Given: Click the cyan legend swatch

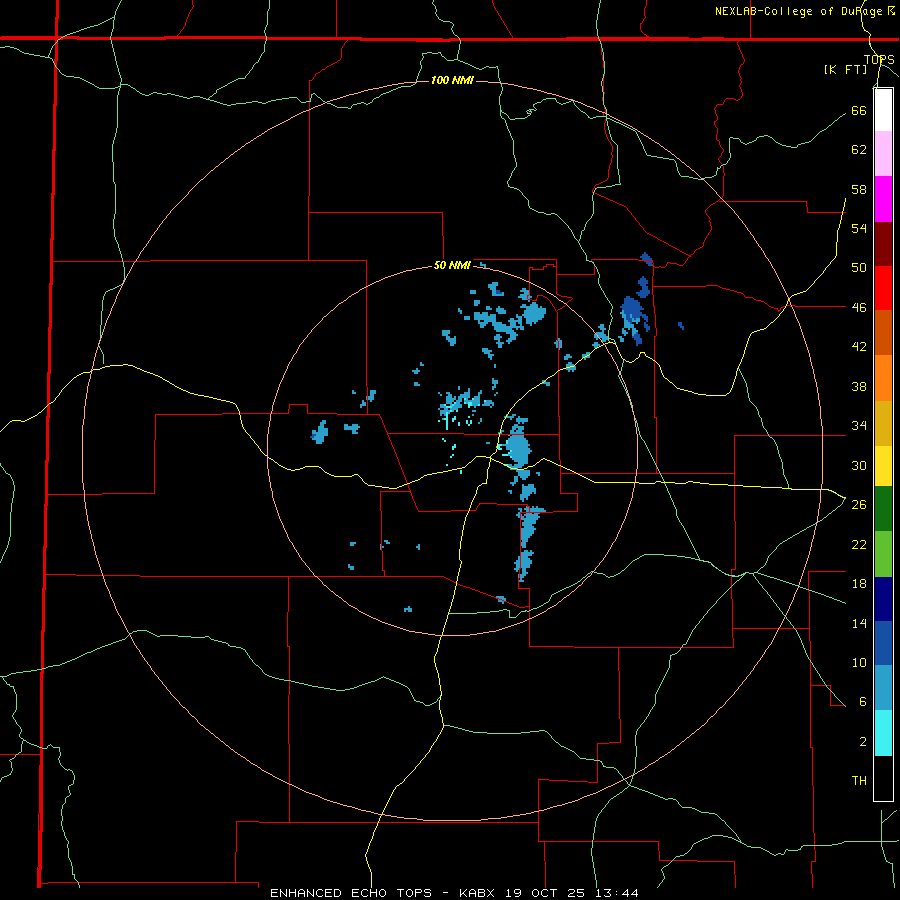Looking at the screenshot, I should [883, 733].
